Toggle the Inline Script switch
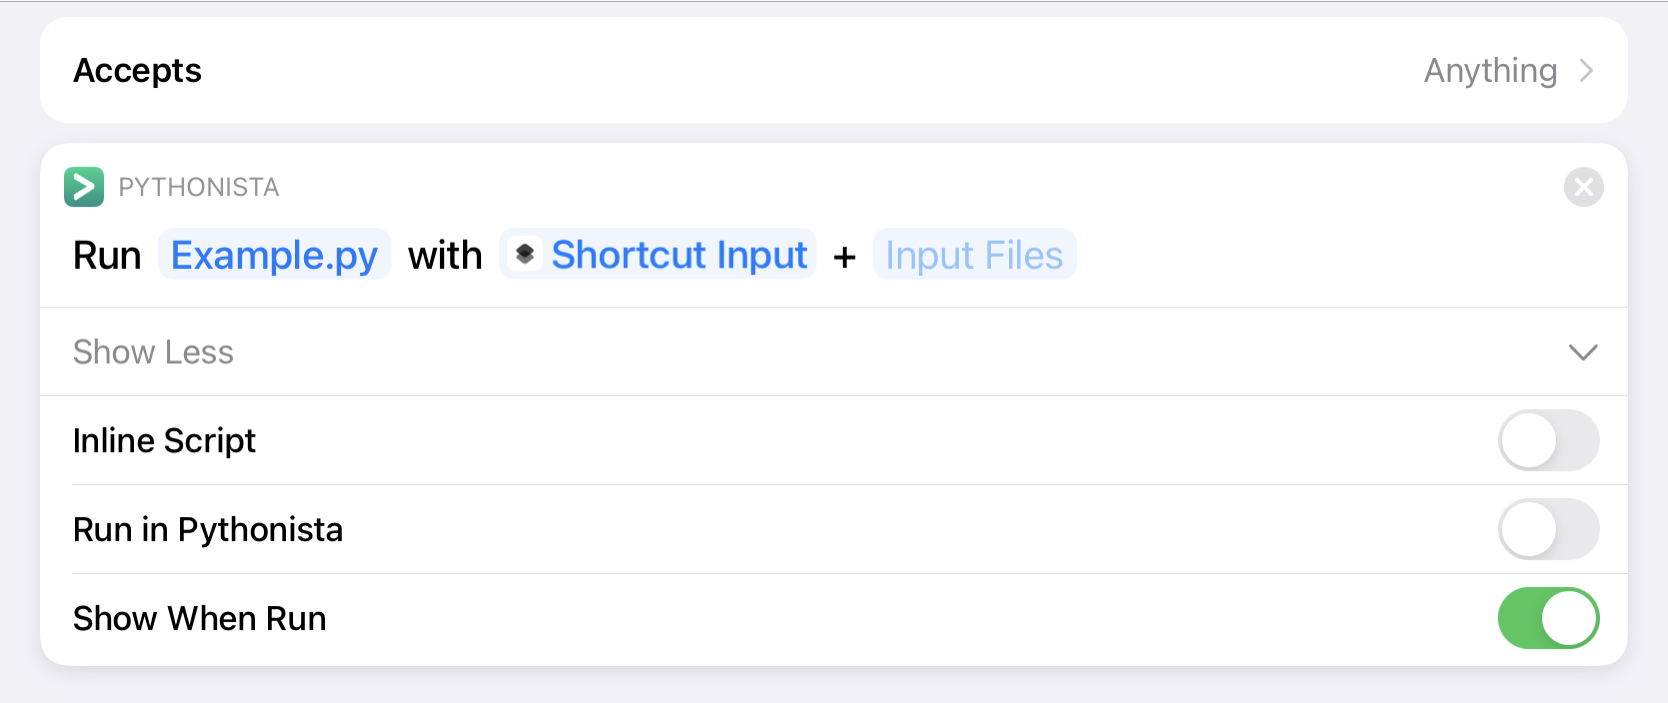Viewport: 1668px width, 703px height. [x=1547, y=440]
